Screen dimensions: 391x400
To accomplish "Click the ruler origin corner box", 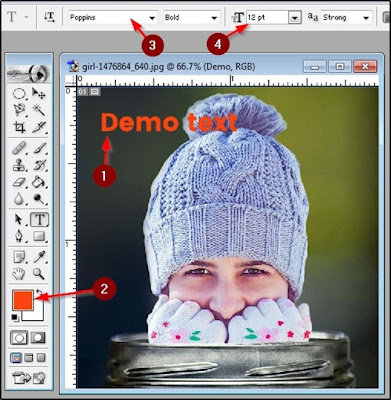I will click(x=71, y=80).
